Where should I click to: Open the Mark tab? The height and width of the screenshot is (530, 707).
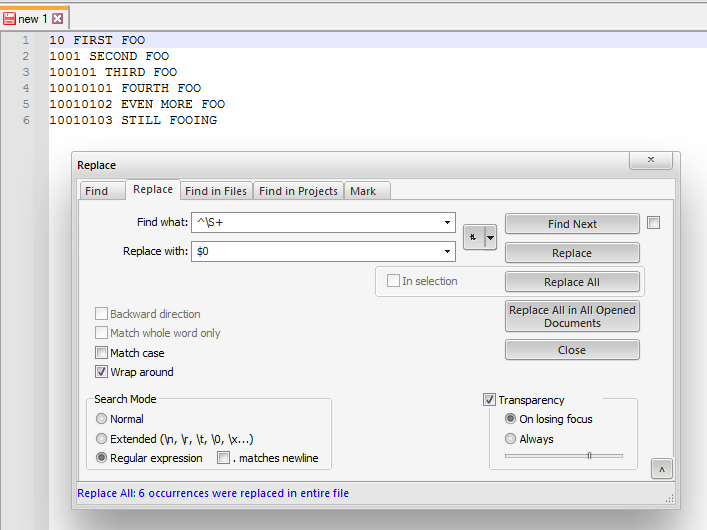[363, 191]
